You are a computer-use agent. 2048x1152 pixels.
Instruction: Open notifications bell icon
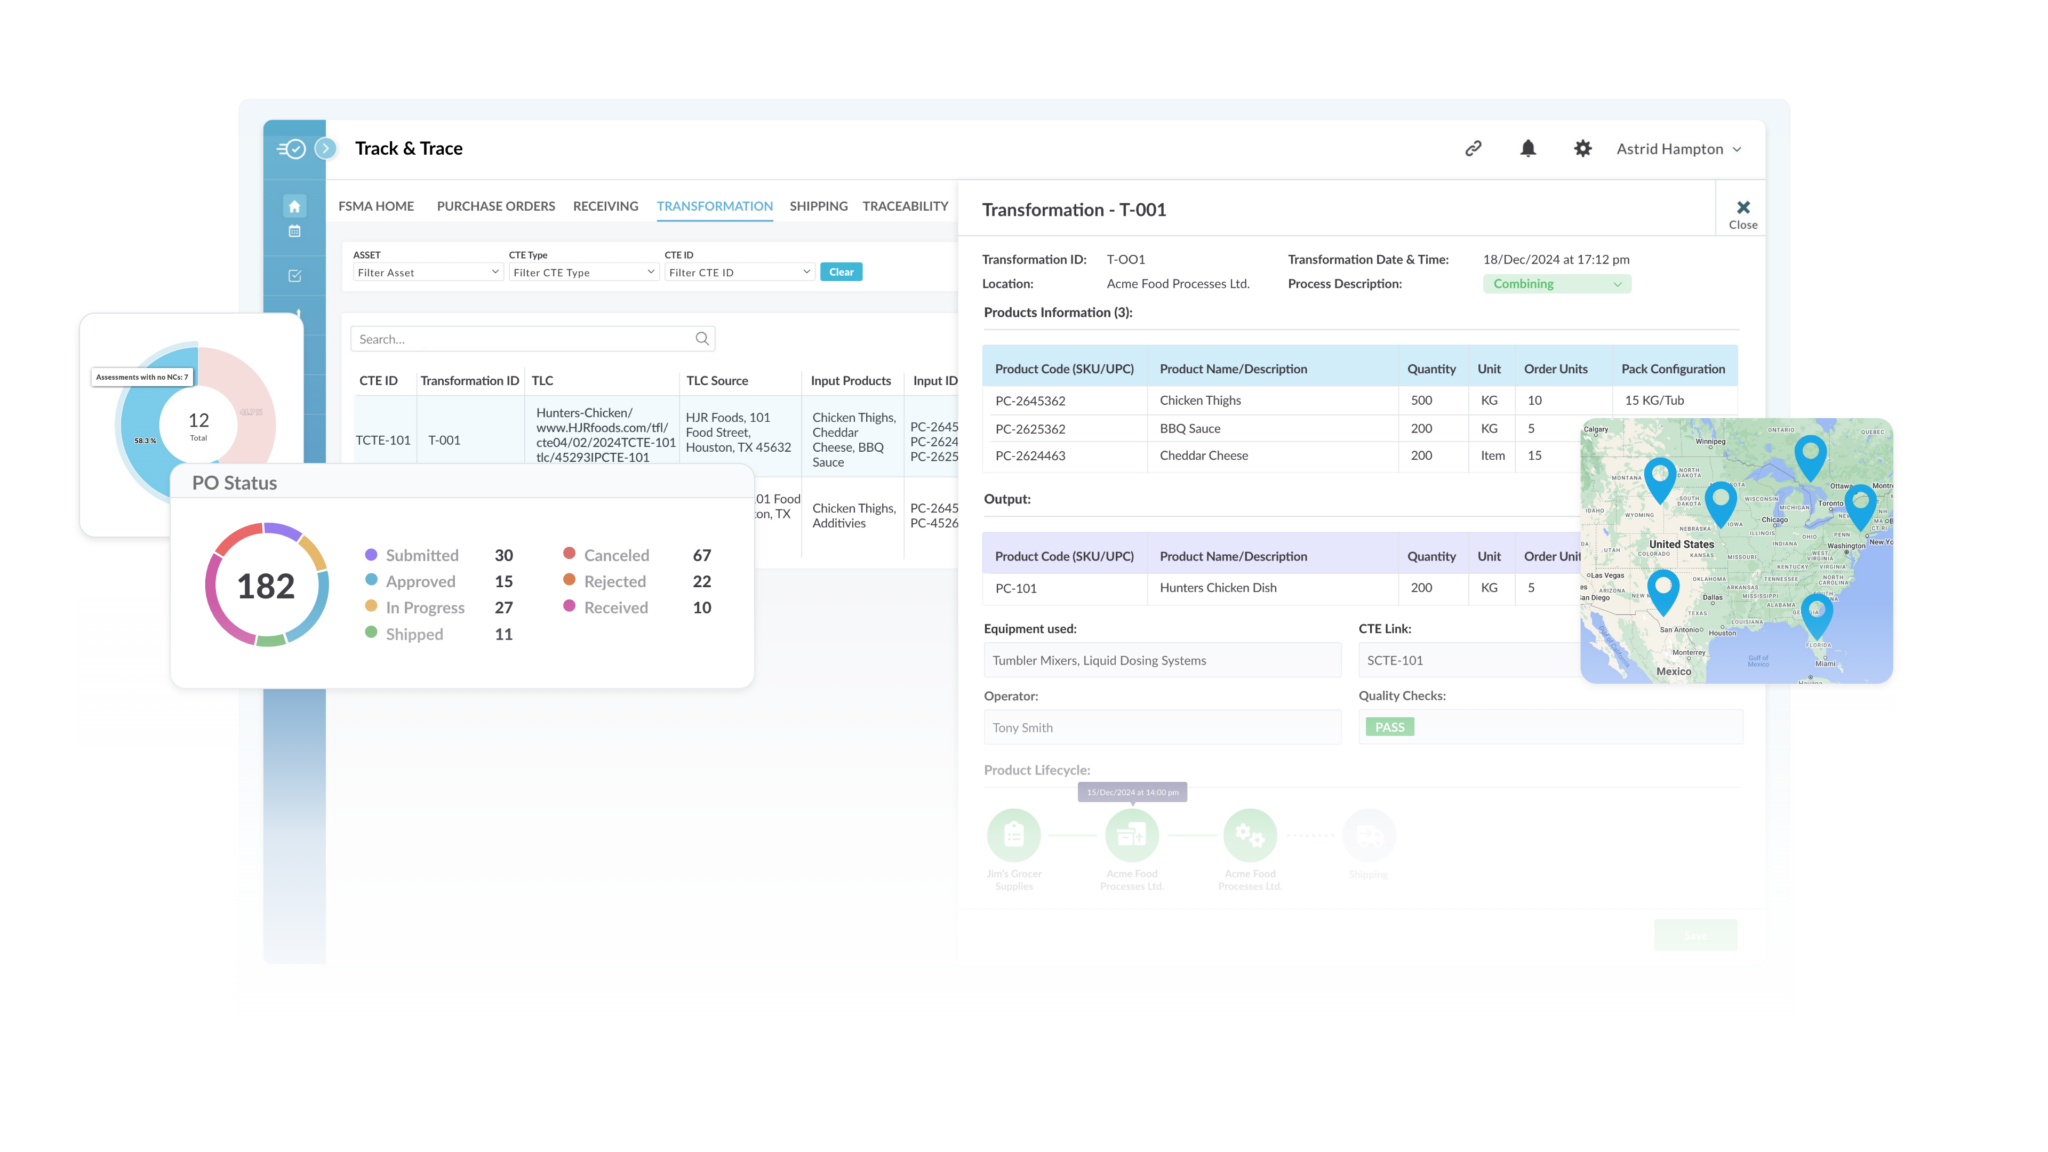[1528, 149]
